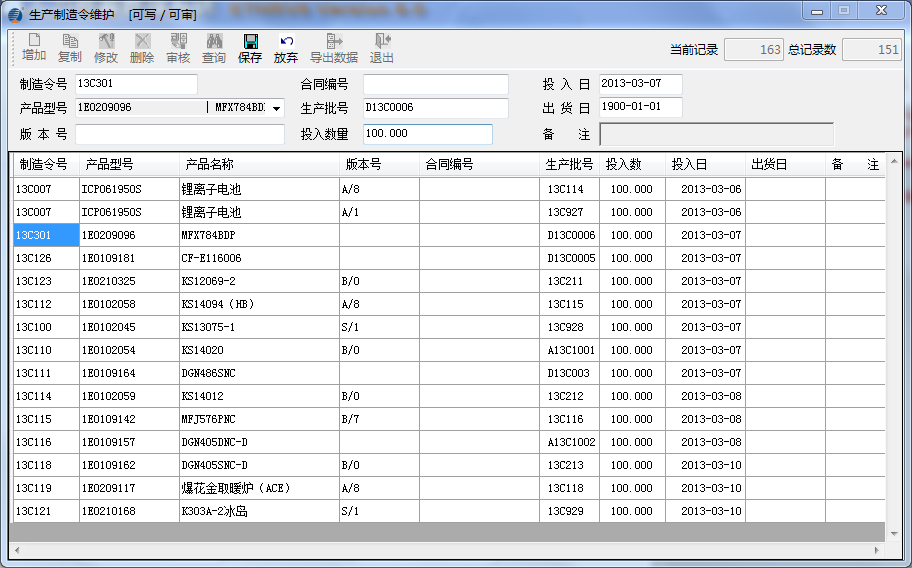Open 查询 (Query) with the binoculars icon
The width and height of the screenshot is (912, 568).
coord(214,47)
